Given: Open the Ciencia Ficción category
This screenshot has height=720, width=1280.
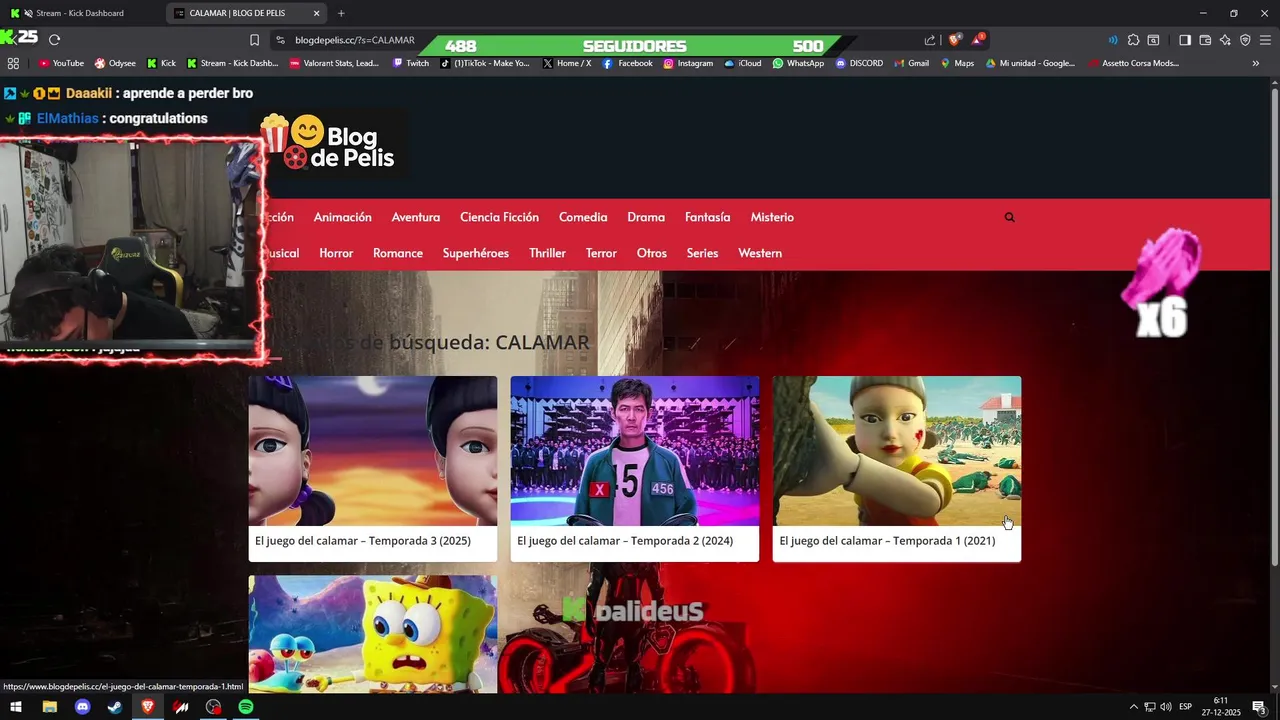Looking at the screenshot, I should (499, 217).
